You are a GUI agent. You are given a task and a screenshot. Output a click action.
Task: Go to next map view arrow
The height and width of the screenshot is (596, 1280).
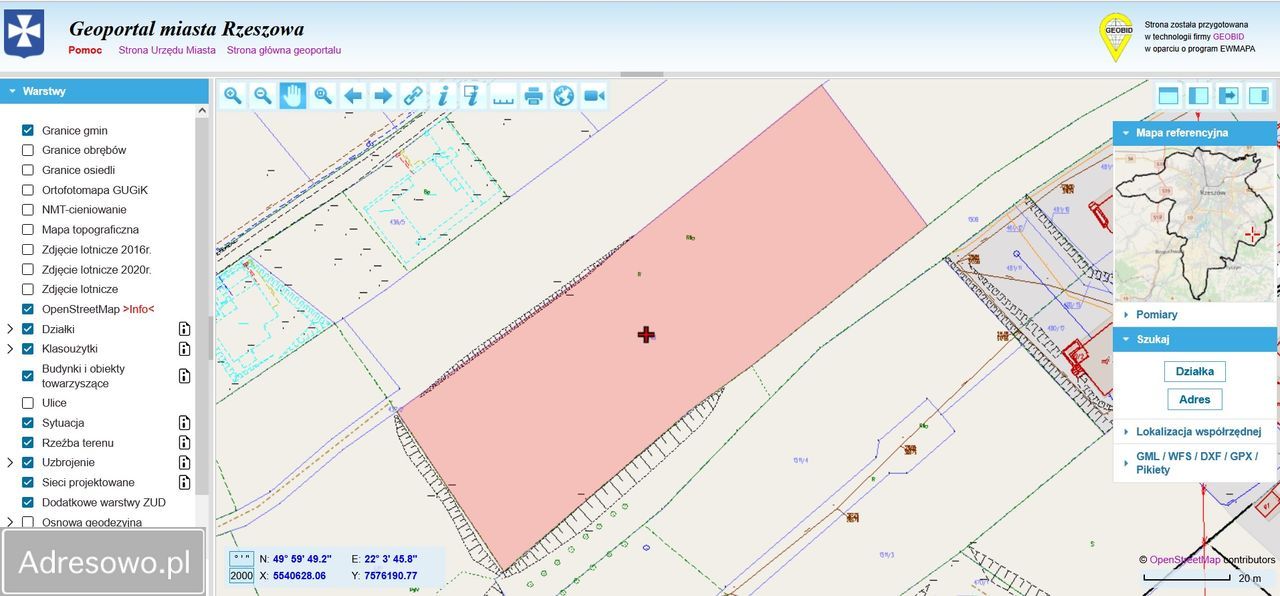(383, 96)
